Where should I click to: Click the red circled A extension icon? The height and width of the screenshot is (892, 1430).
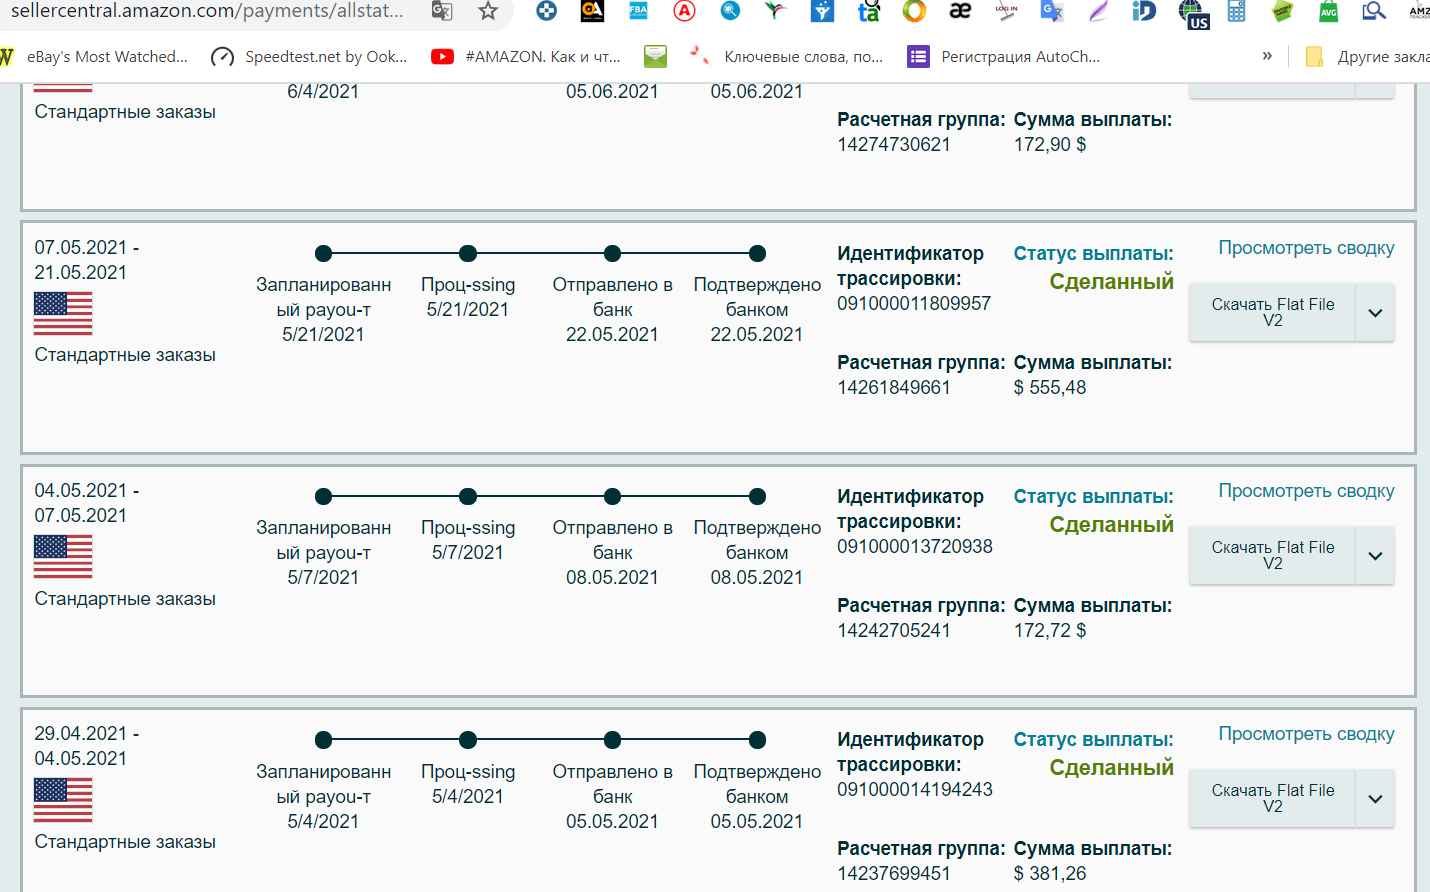pyautogui.click(x=684, y=11)
